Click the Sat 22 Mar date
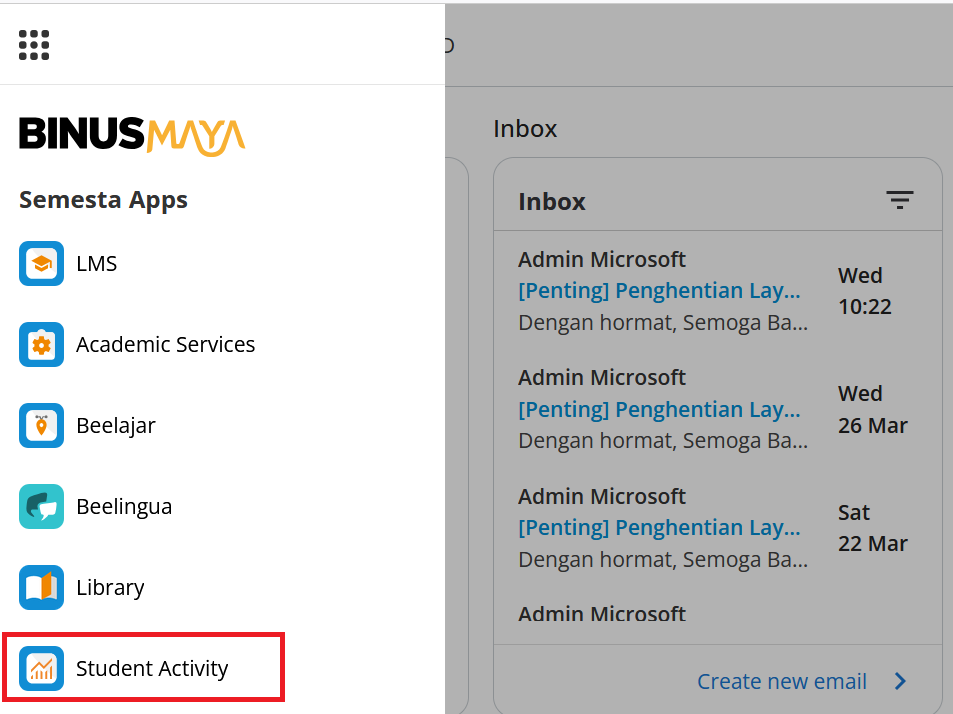Viewport: 953px width, 714px height. pyautogui.click(x=873, y=528)
